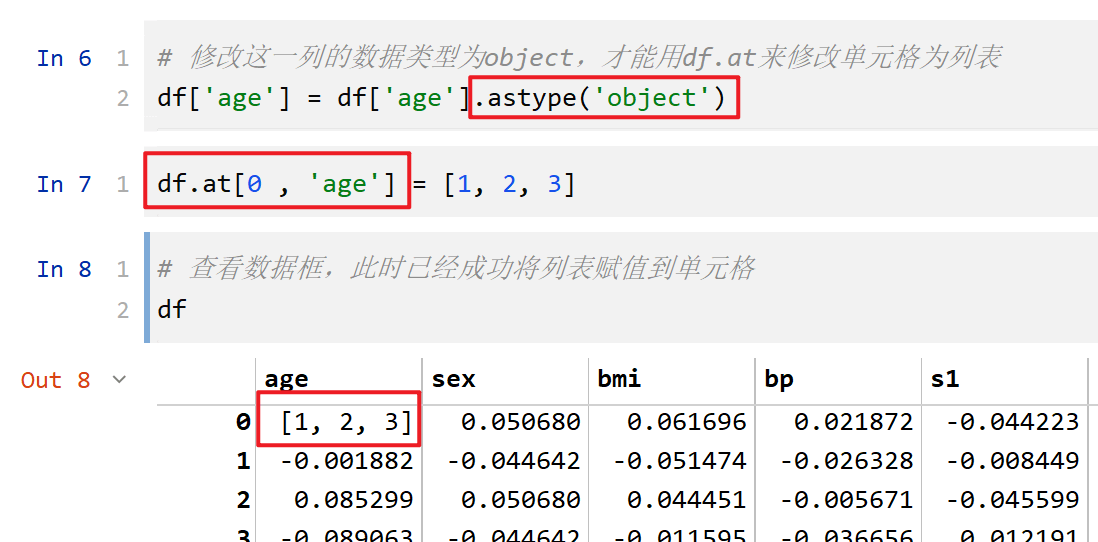Click row index 0 in the output table
The height and width of the screenshot is (542, 1098).
click(242, 422)
